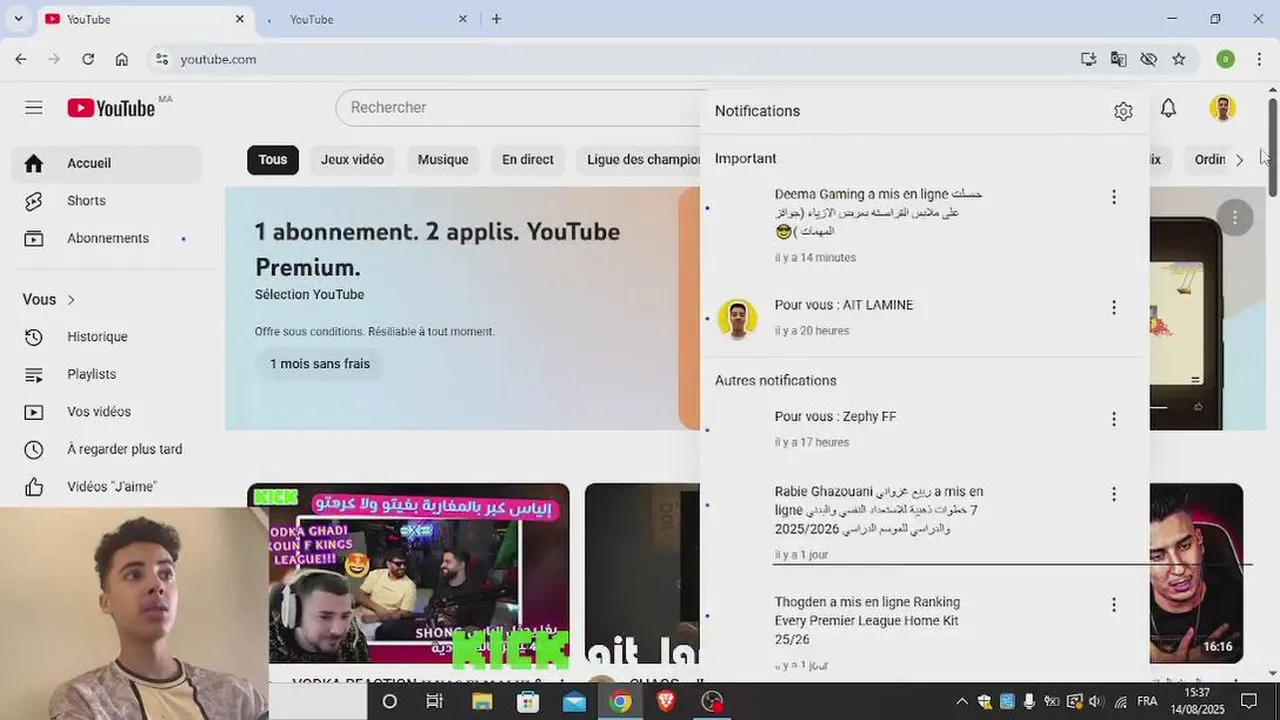Switch to the second YouTube browser tab
Viewport: 1280px width, 720px height.
(365, 19)
